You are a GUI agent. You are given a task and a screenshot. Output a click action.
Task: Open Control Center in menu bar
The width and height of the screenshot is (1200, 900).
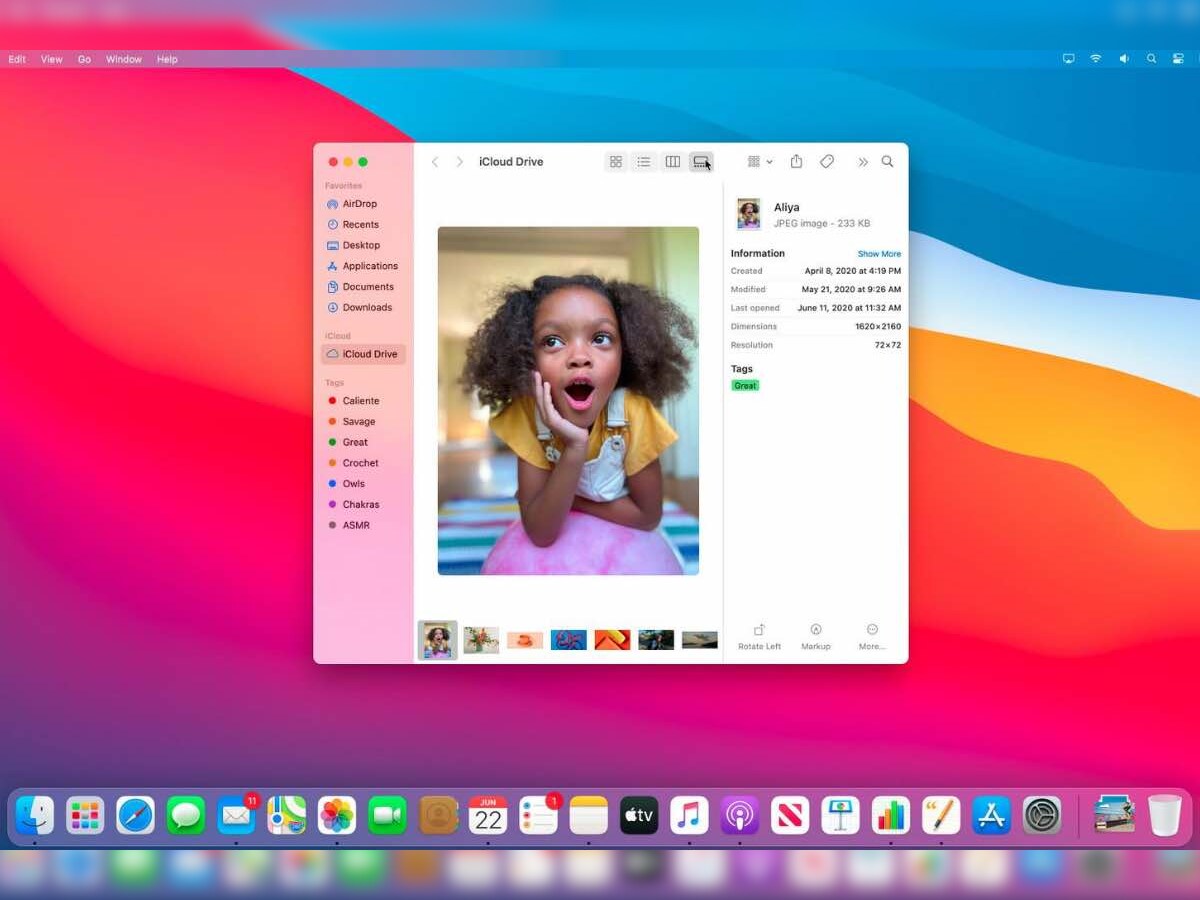1179,59
